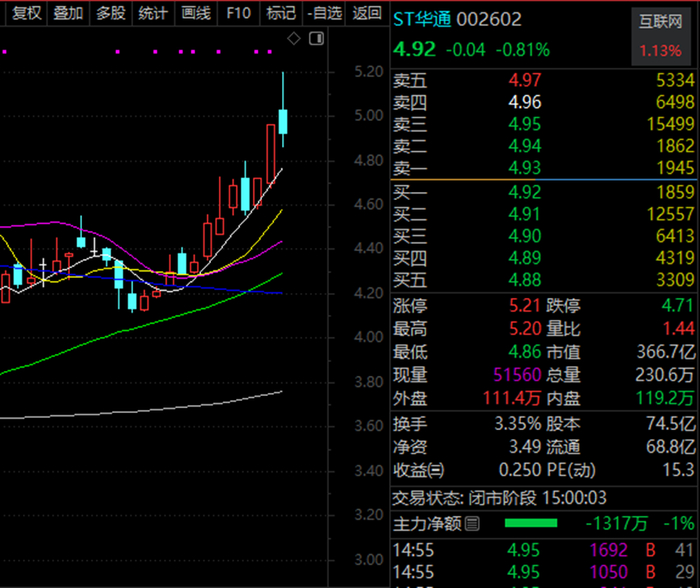Toggle -自选 to remove from watchlist

pyautogui.click(x=324, y=13)
